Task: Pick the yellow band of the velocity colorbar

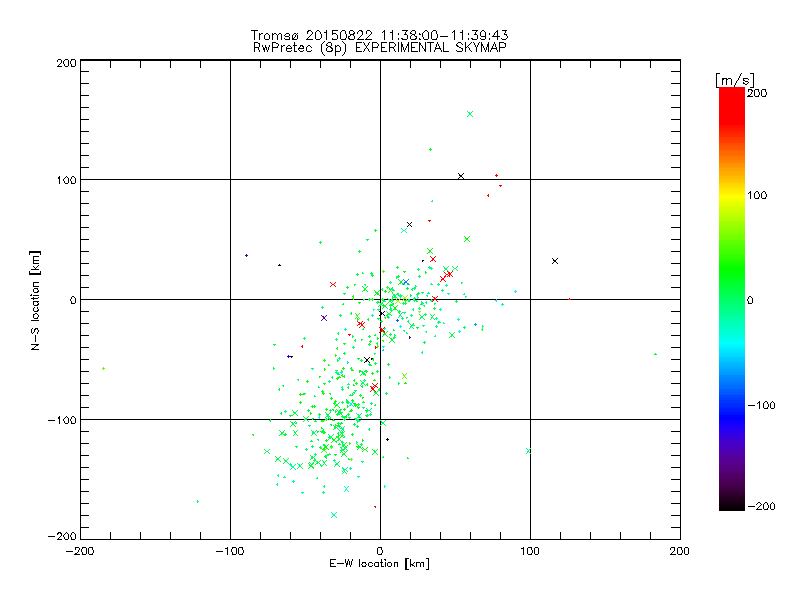Action: [x=732, y=195]
